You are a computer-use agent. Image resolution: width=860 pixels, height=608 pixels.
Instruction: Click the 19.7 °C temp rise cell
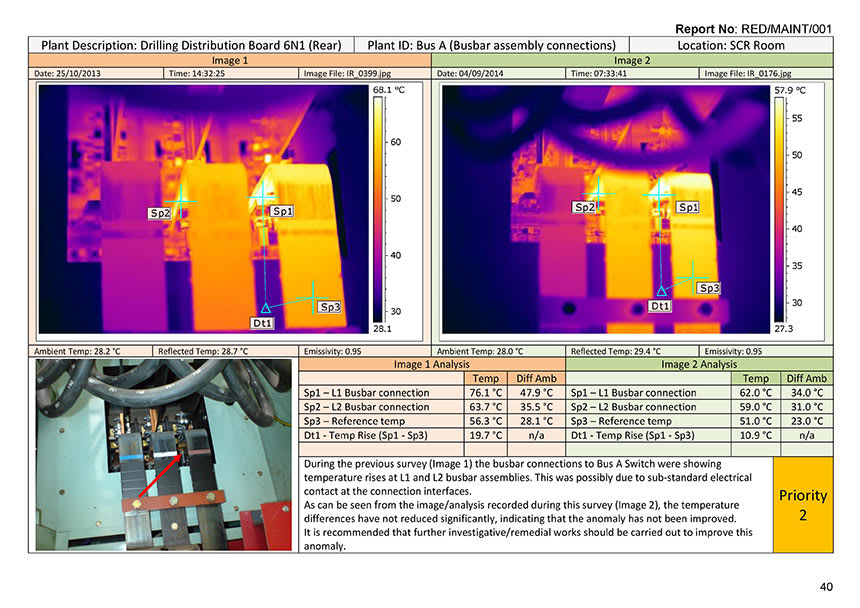[486, 435]
